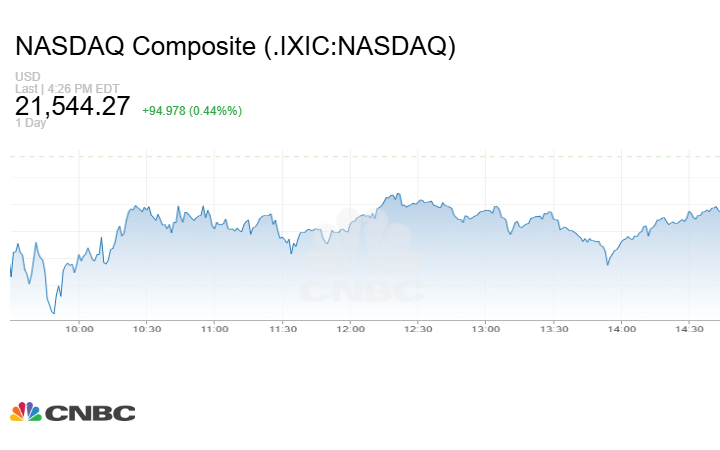Click the Last 4:26 PM EDT timestamp

[x=53, y=88]
